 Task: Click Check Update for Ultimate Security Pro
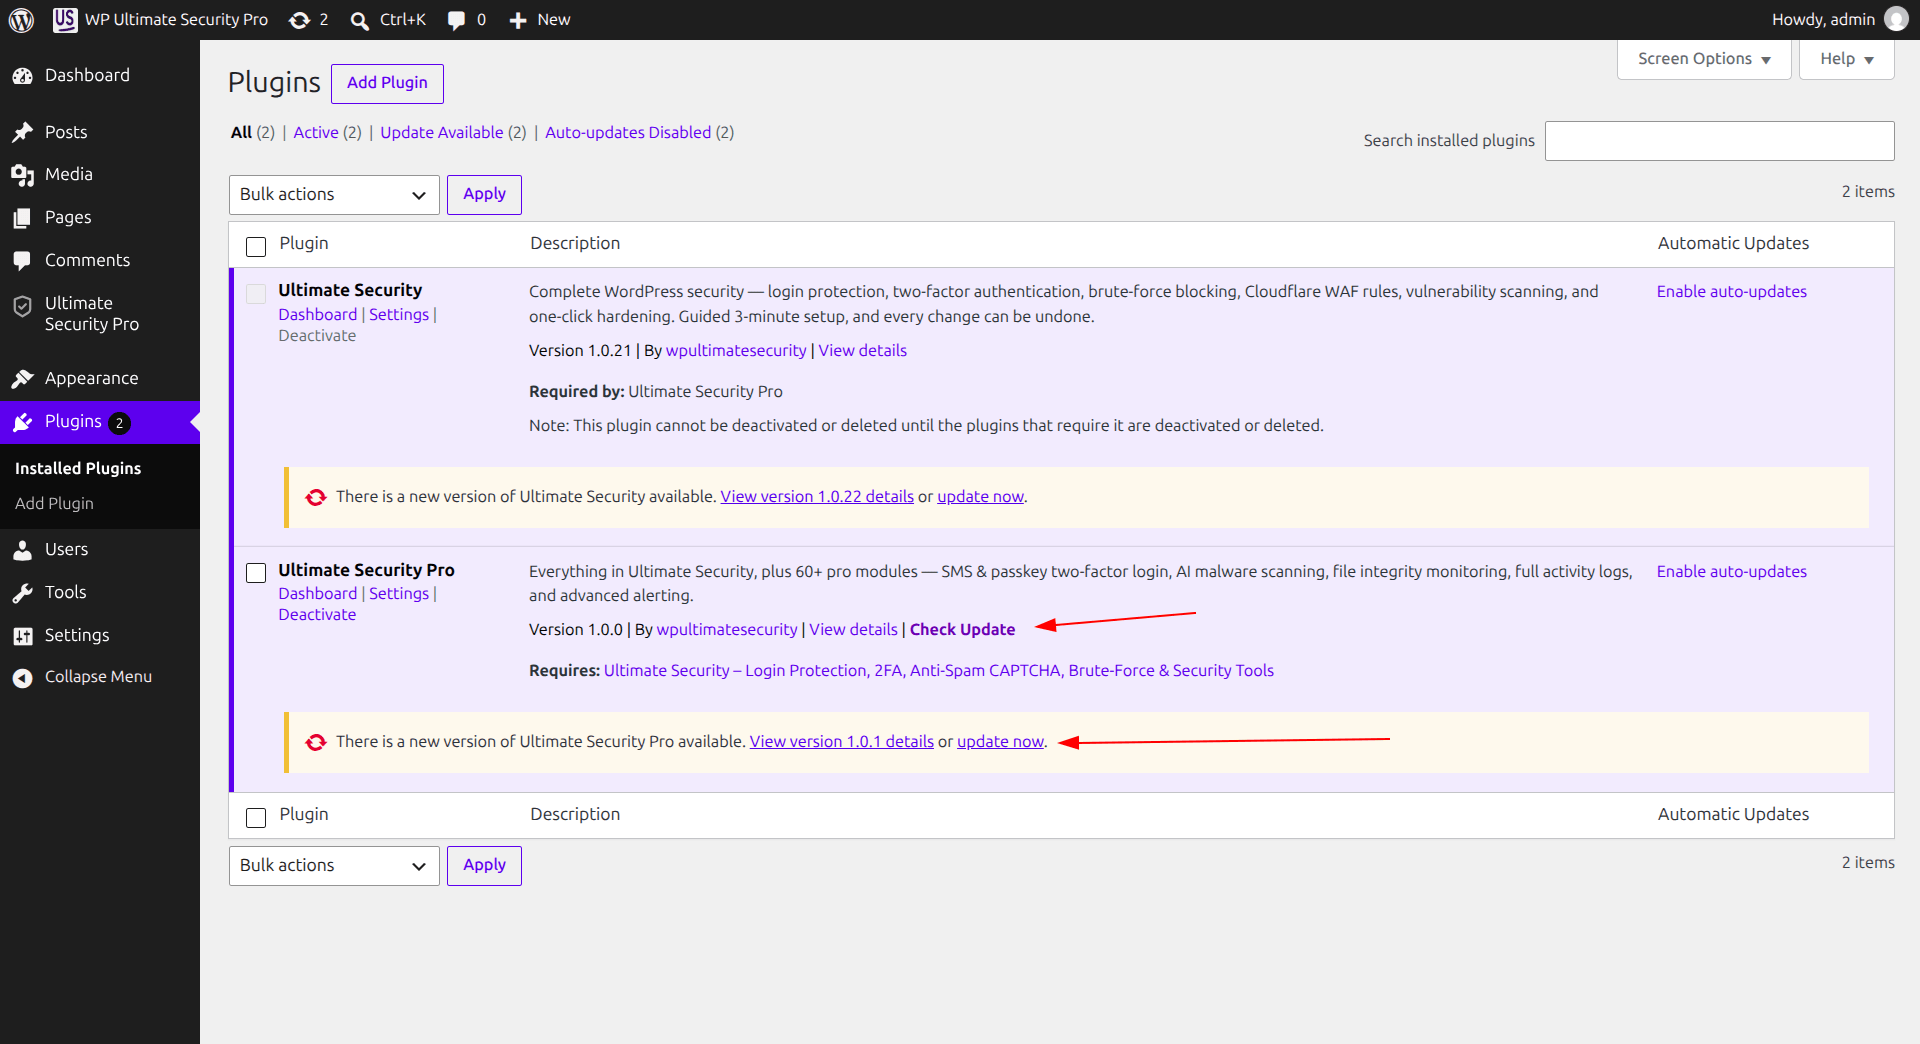[x=962, y=629]
